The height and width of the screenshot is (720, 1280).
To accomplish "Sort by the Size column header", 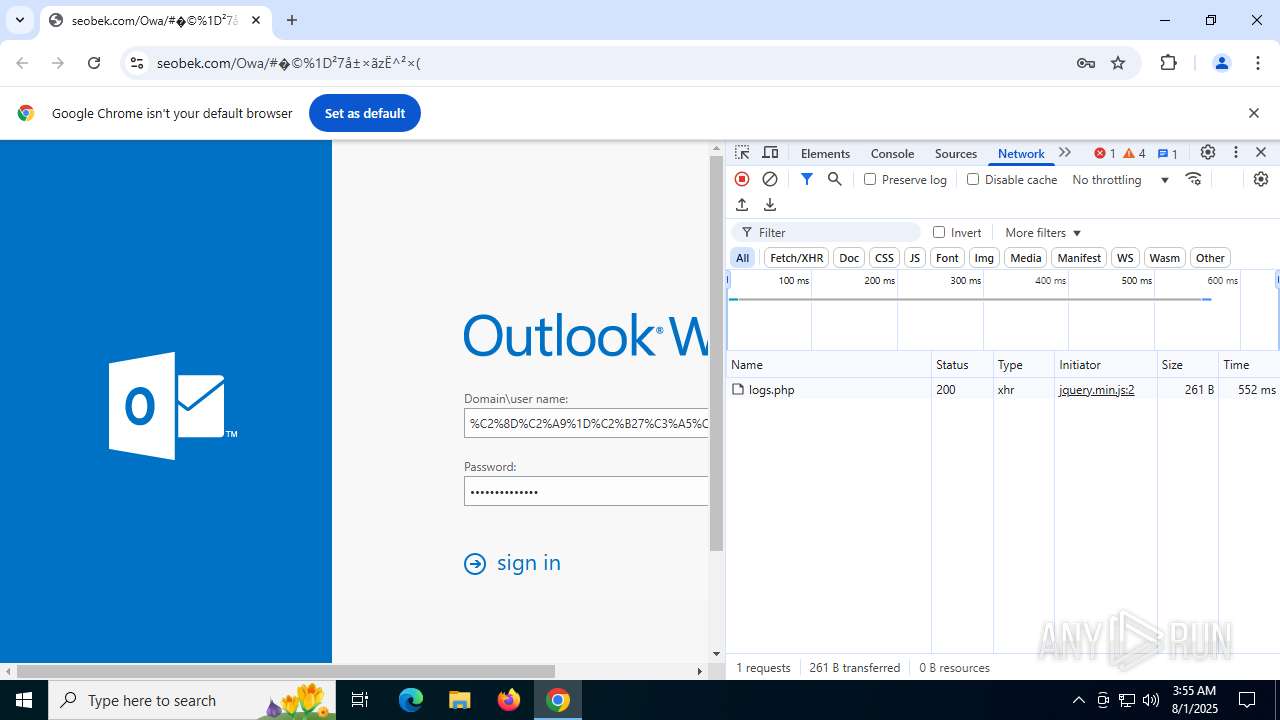I will 1187,365.
